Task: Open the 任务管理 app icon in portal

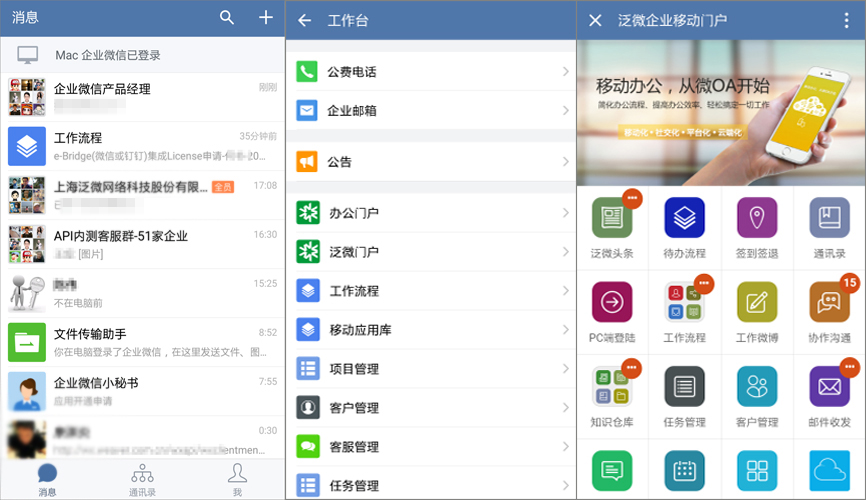Action: coord(684,386)
